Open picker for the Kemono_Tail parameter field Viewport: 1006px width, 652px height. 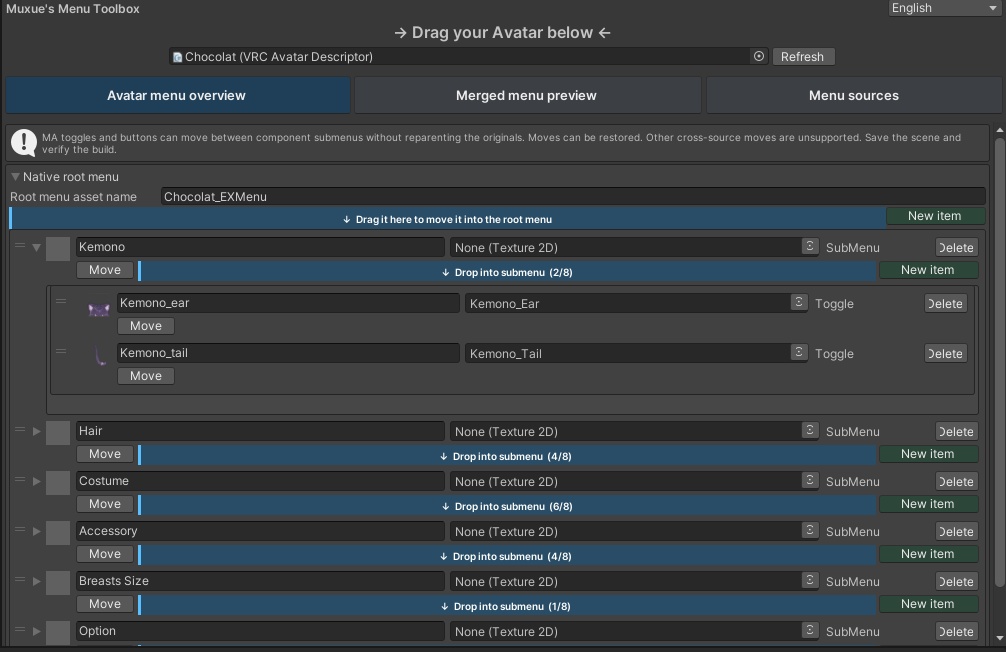(799, 352)
